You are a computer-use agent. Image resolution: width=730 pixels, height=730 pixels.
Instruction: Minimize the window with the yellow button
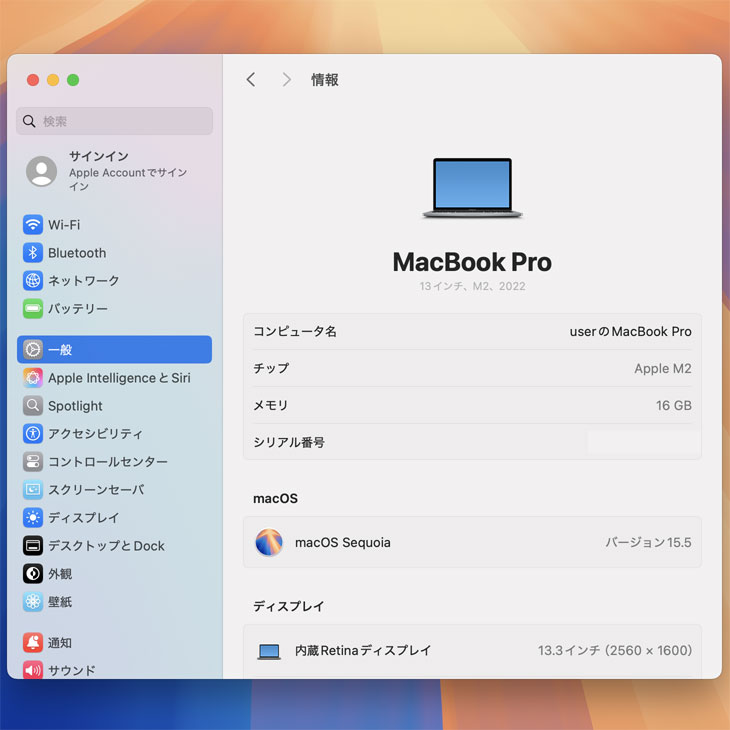click(53, 80)
